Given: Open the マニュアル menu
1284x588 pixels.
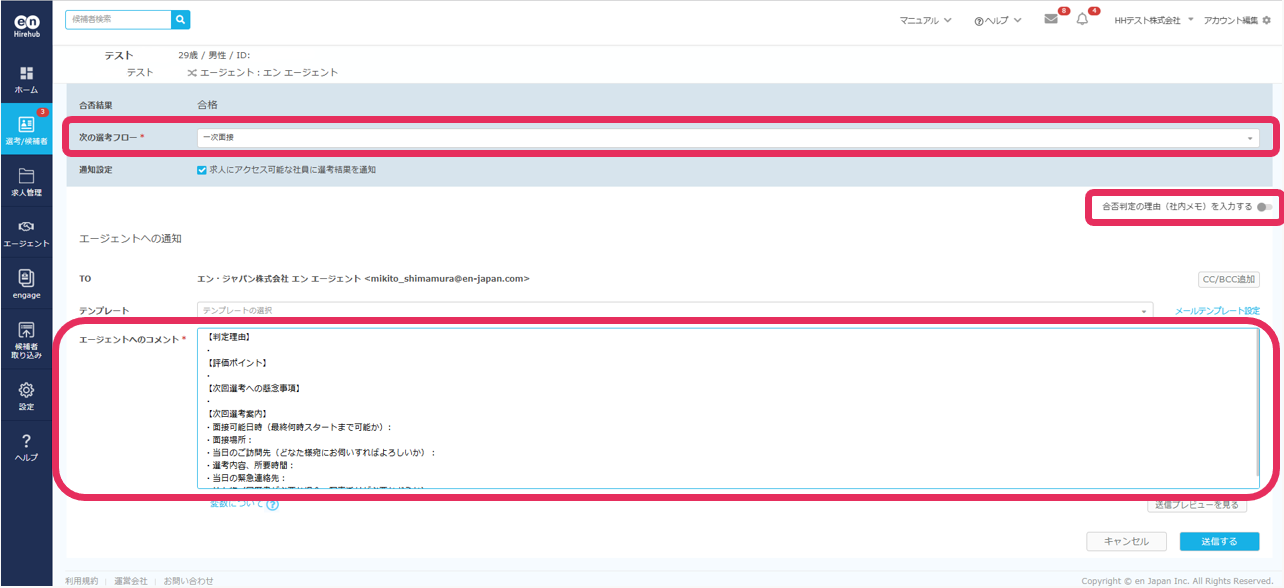Looking at the screenshot, I should pos(925,20).
